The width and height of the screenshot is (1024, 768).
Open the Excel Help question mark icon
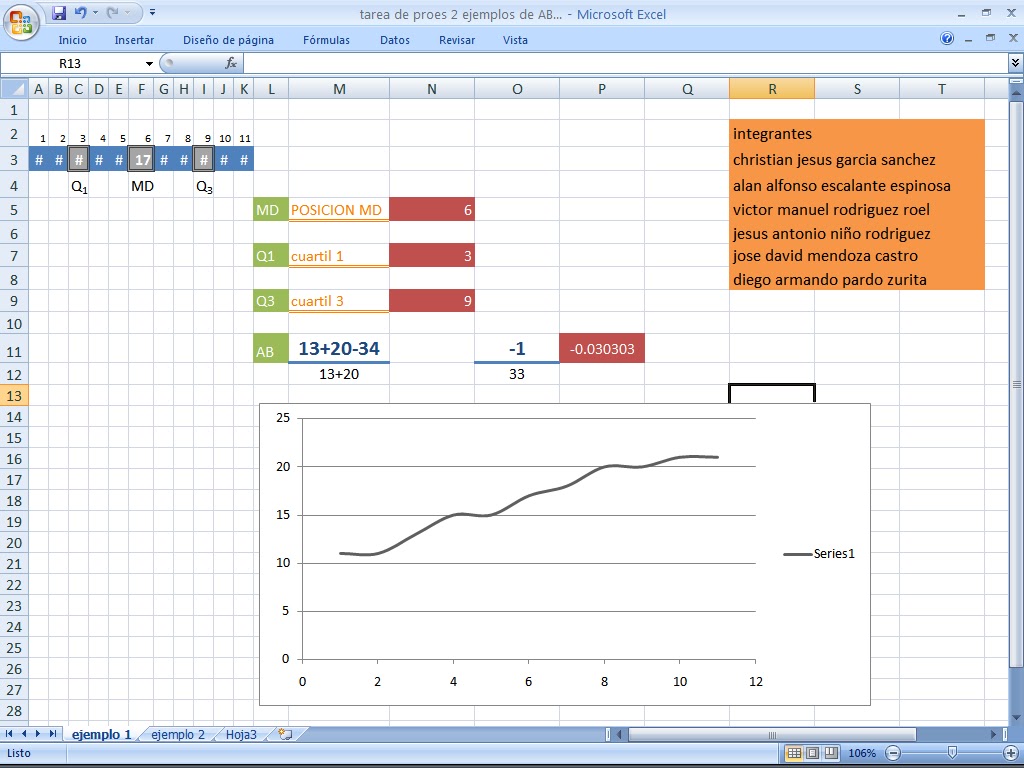(947, 39)
